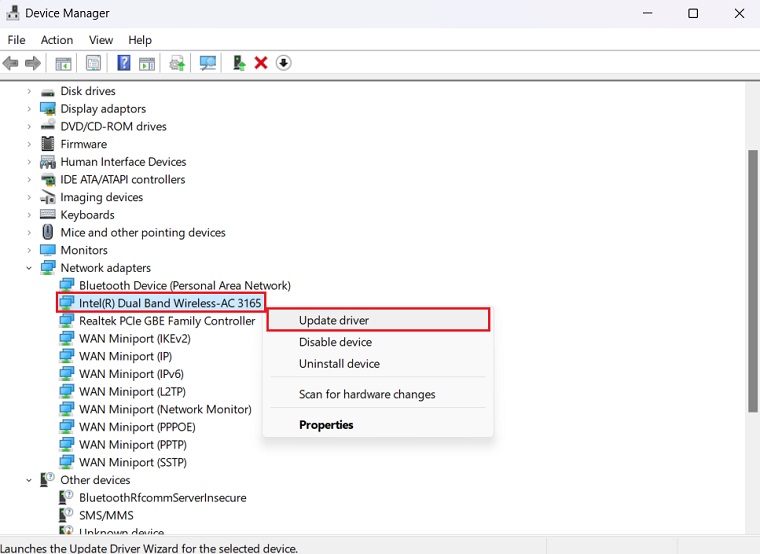Collapse the Other devices category
Screen dimensions: 760x554
tap(30, 480)
